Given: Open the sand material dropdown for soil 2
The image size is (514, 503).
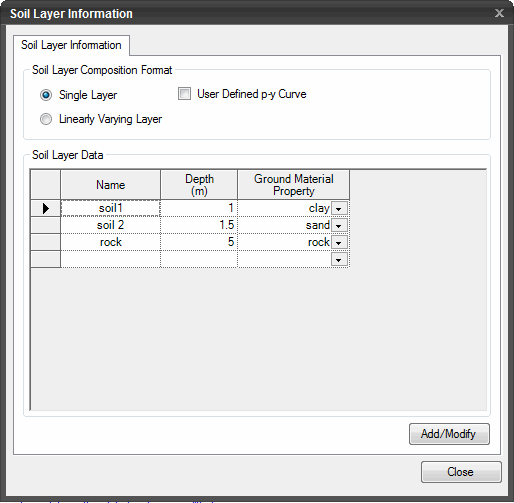Looking at the screenshot, I should click(x=339, y=226).
